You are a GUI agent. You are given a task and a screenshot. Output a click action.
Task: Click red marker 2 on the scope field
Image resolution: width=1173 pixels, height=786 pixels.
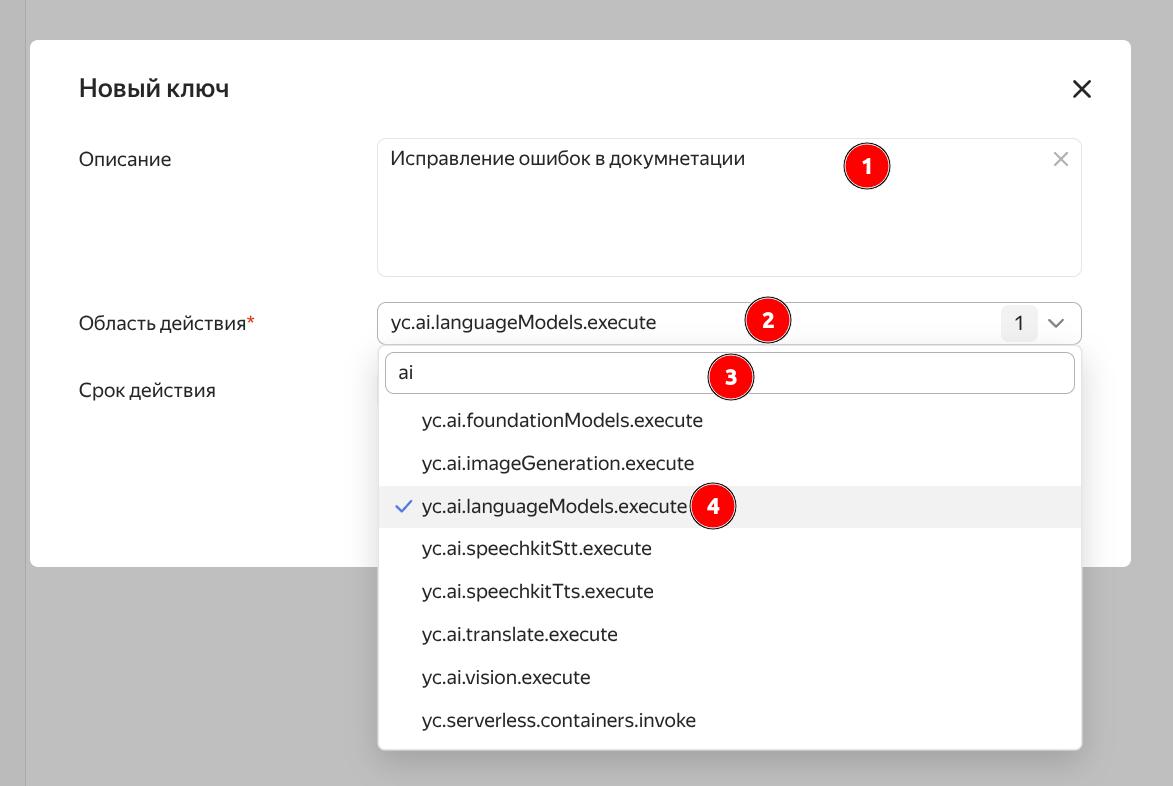(767, 321)
